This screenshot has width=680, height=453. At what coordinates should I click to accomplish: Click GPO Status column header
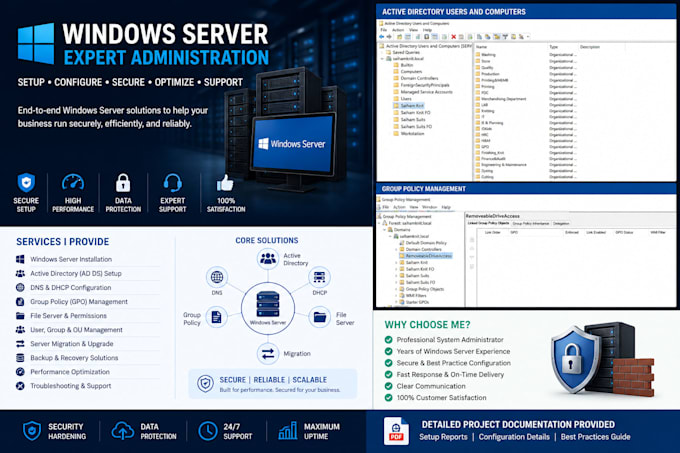tap(624, 232)
